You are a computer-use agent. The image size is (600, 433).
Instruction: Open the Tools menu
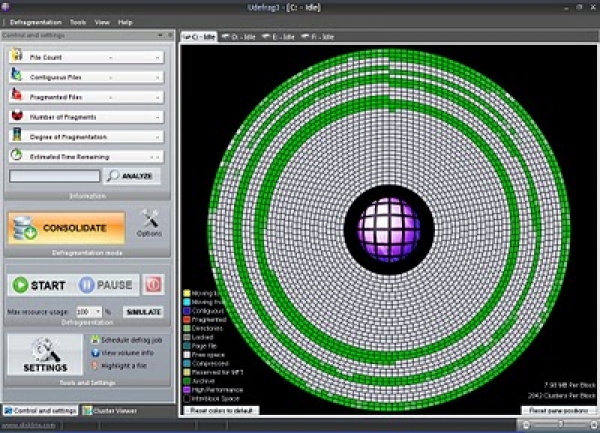[x=77, y=21]
